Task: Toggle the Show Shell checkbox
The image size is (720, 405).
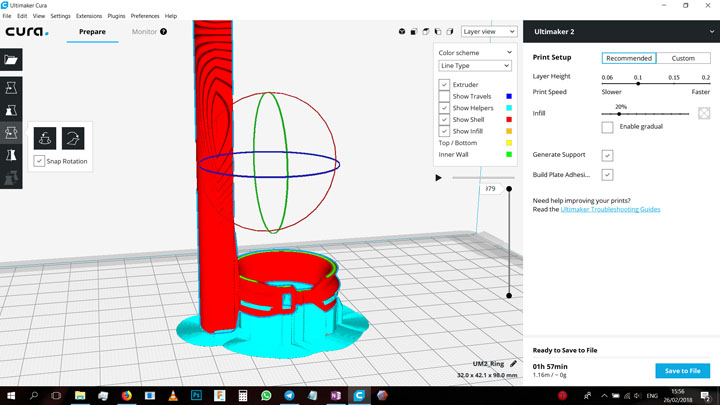Action: tap(444, 119)
